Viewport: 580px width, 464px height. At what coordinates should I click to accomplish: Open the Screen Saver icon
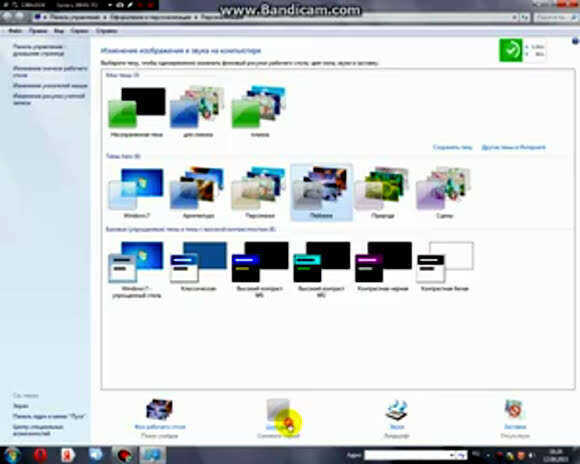[515, 410]
